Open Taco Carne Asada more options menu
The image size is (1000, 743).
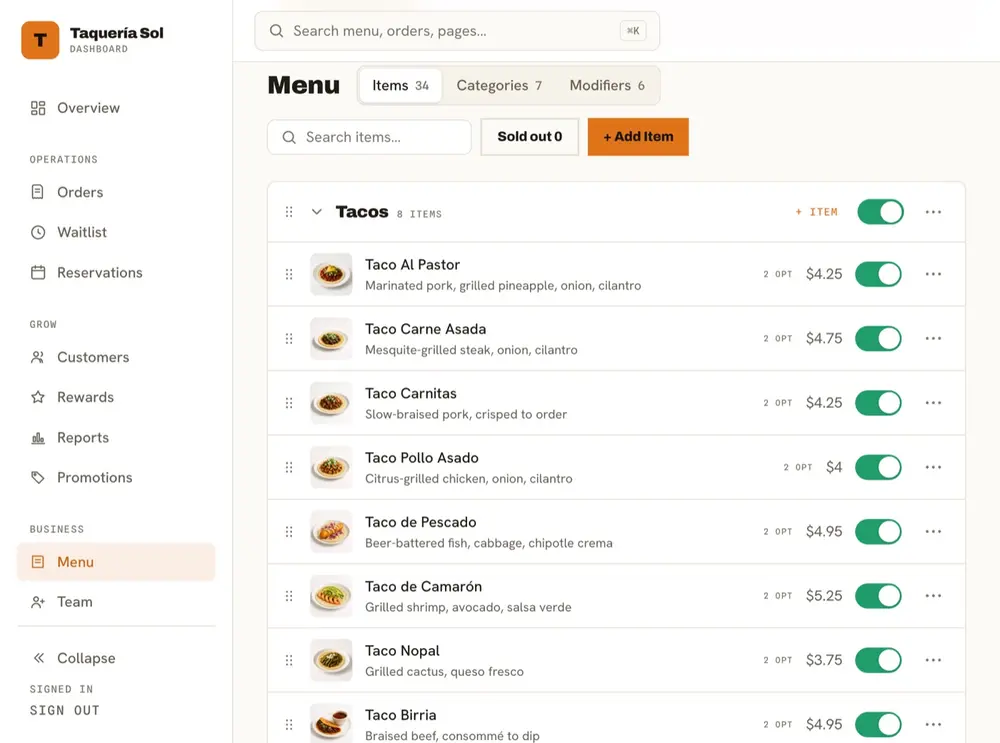point(933,339)
